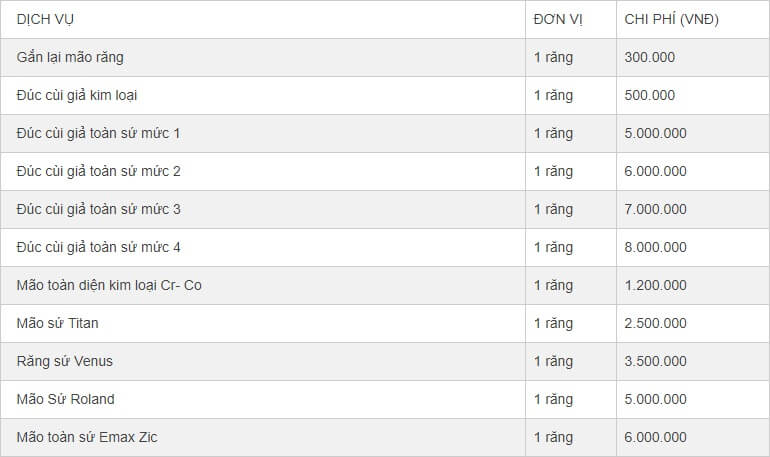Click Đúc cùi giả toàn sứ mức 2
This screenshot has height=457, width=770.
[98, 171]
